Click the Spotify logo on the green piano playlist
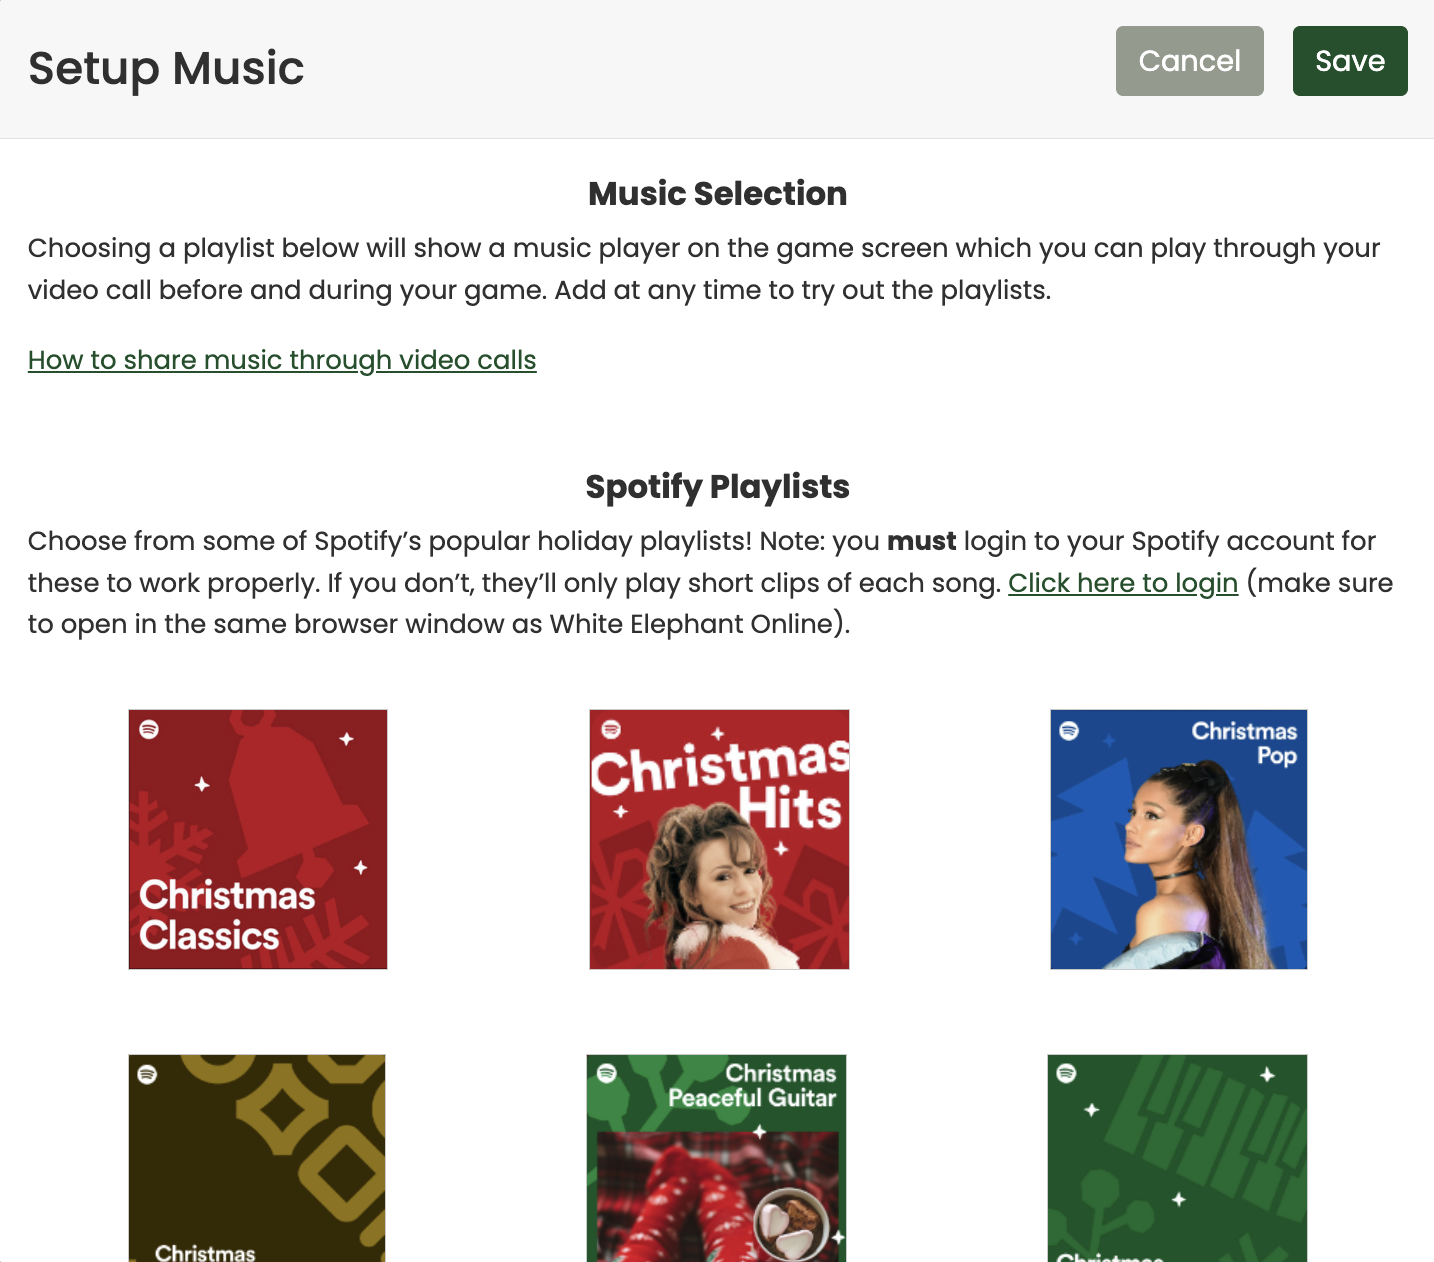 coord(1066,1074)
